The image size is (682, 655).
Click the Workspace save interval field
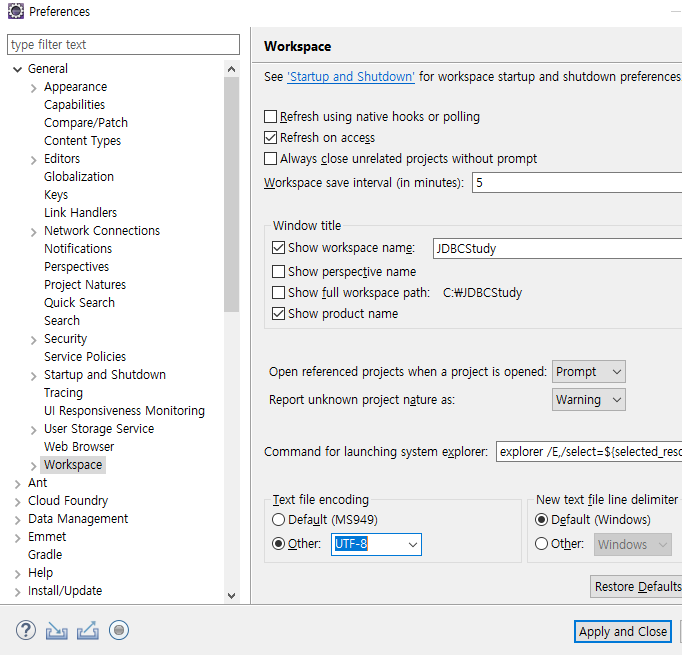point(577,182)
